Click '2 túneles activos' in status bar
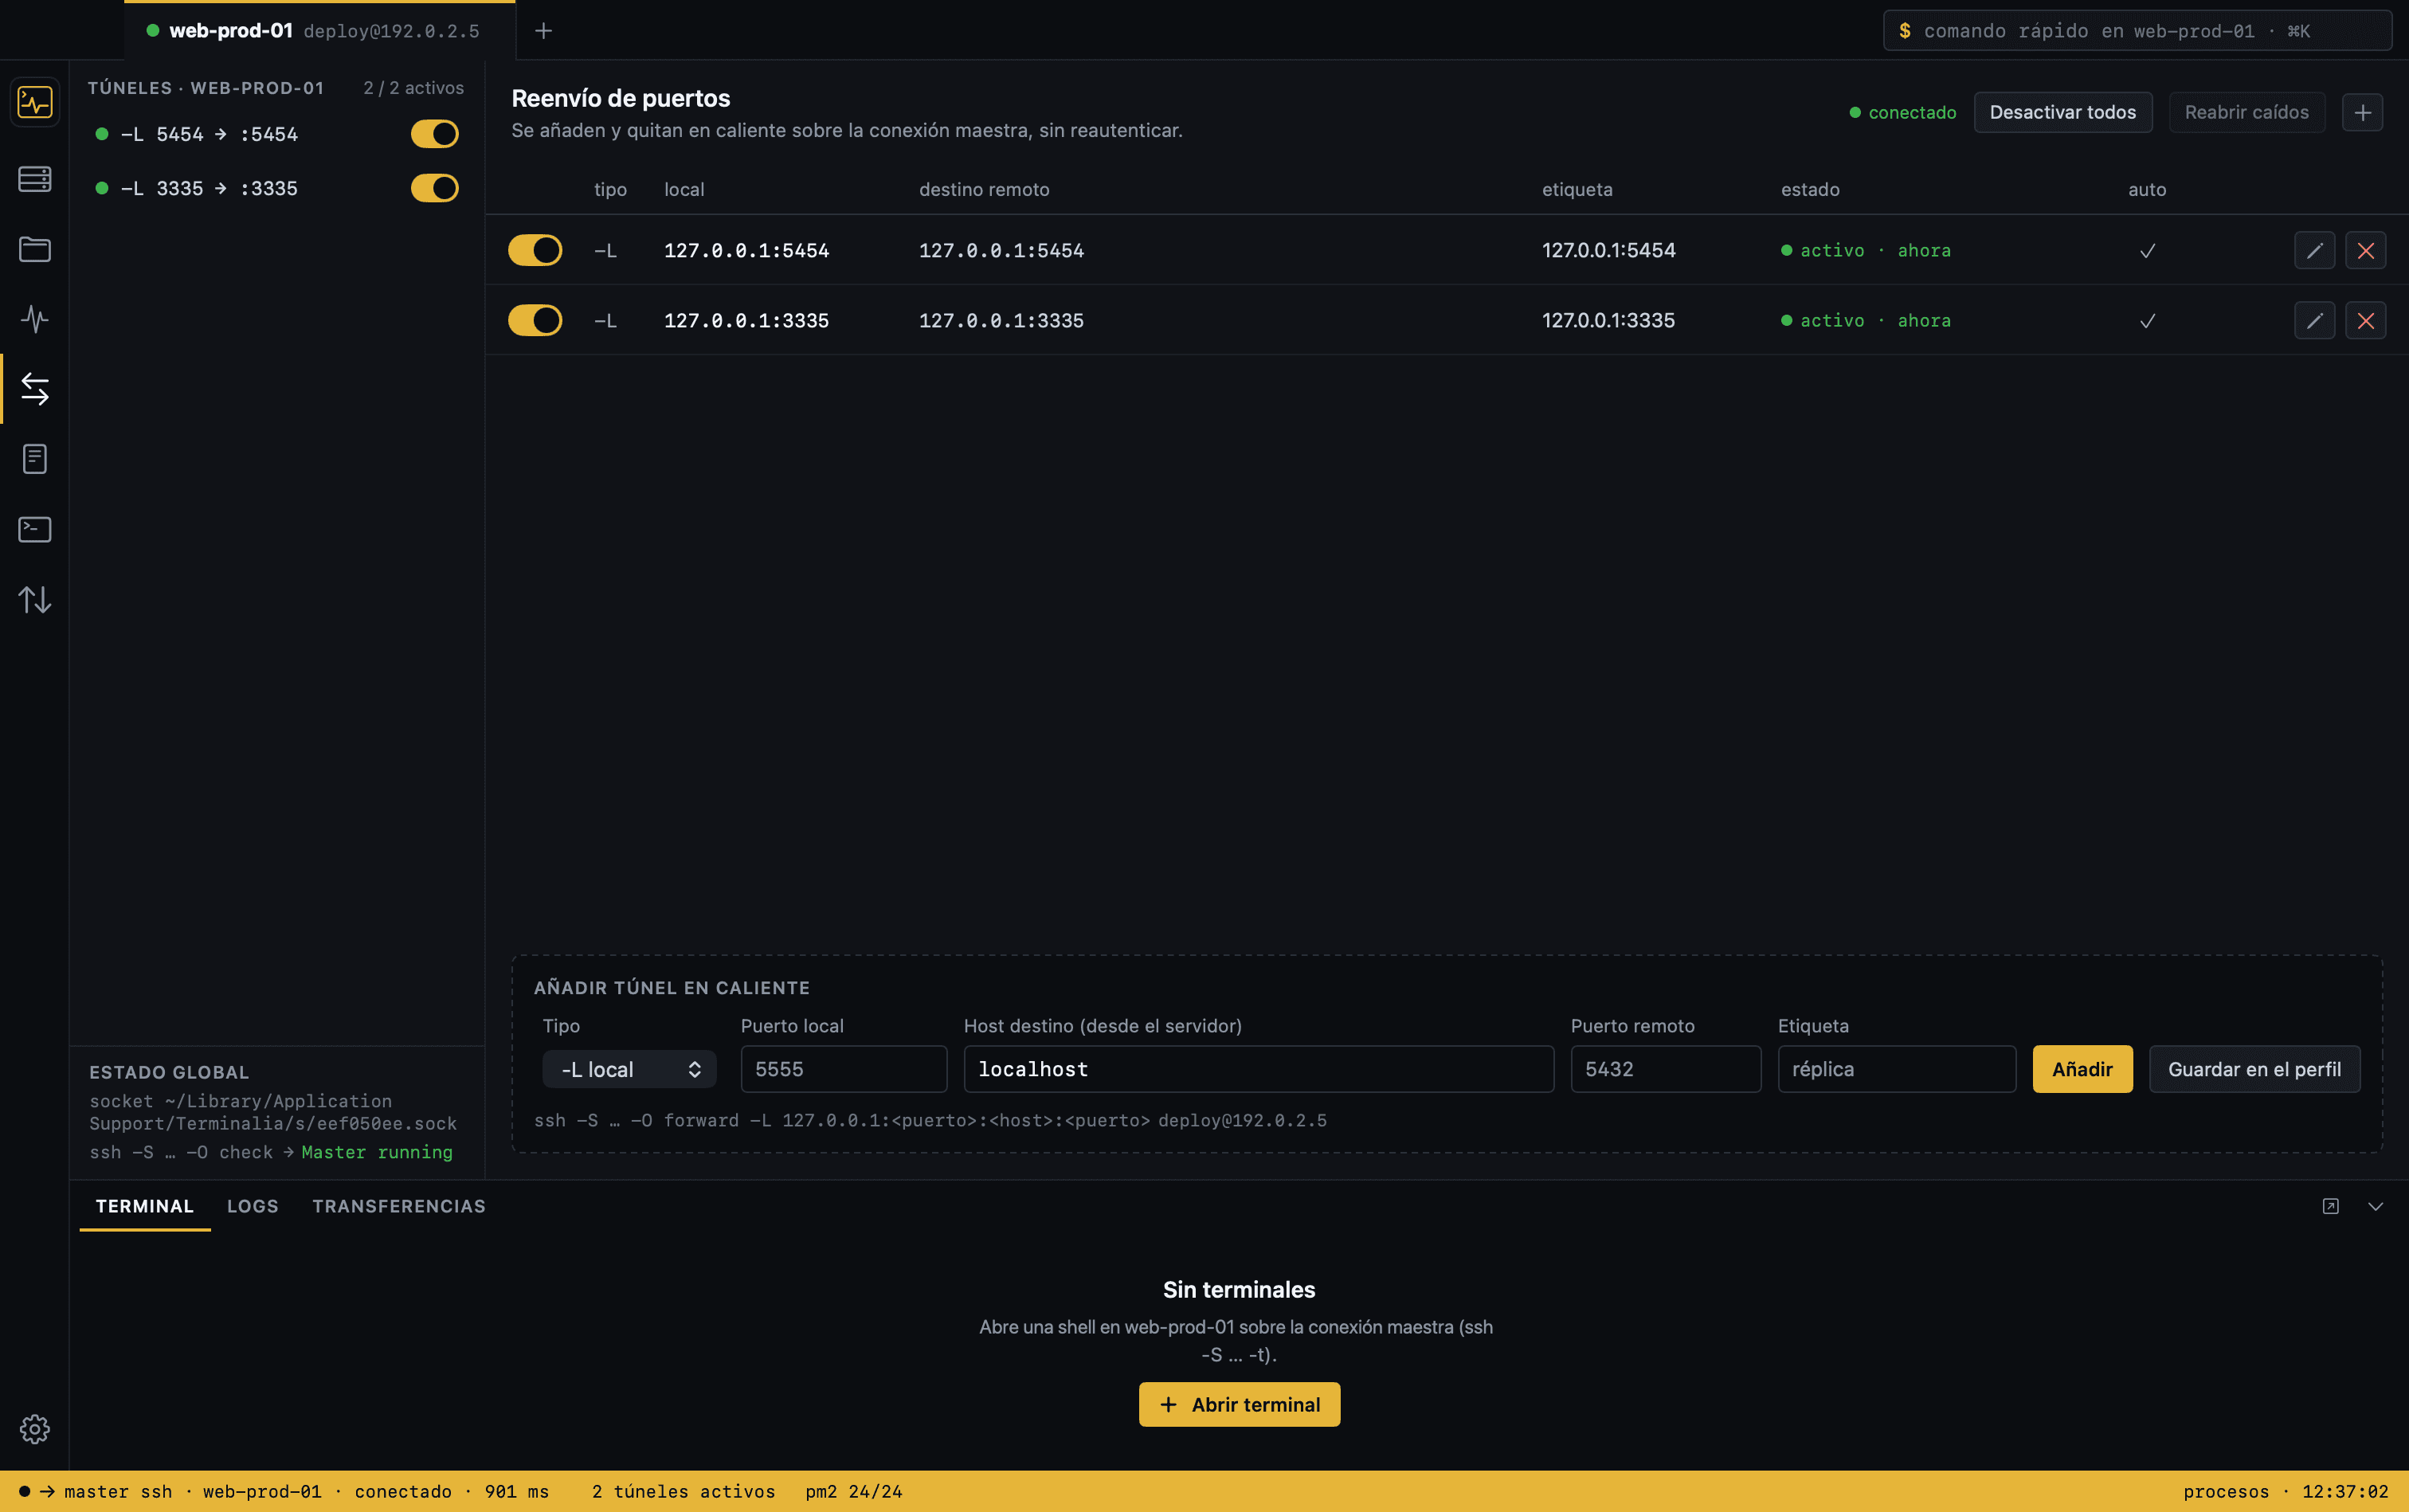Screen dimensions: 2409x1512 684,1491
